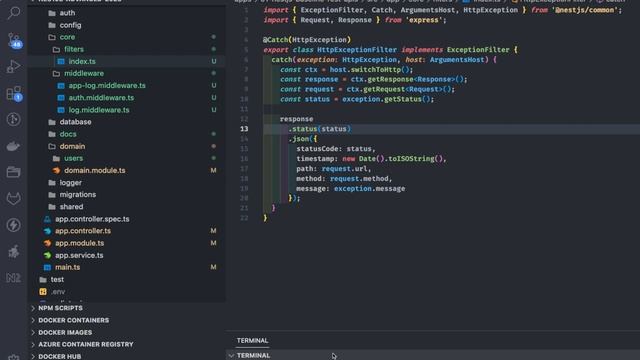Open the Search view in activity bar
640x360 pixels.
tap(13, 13)
